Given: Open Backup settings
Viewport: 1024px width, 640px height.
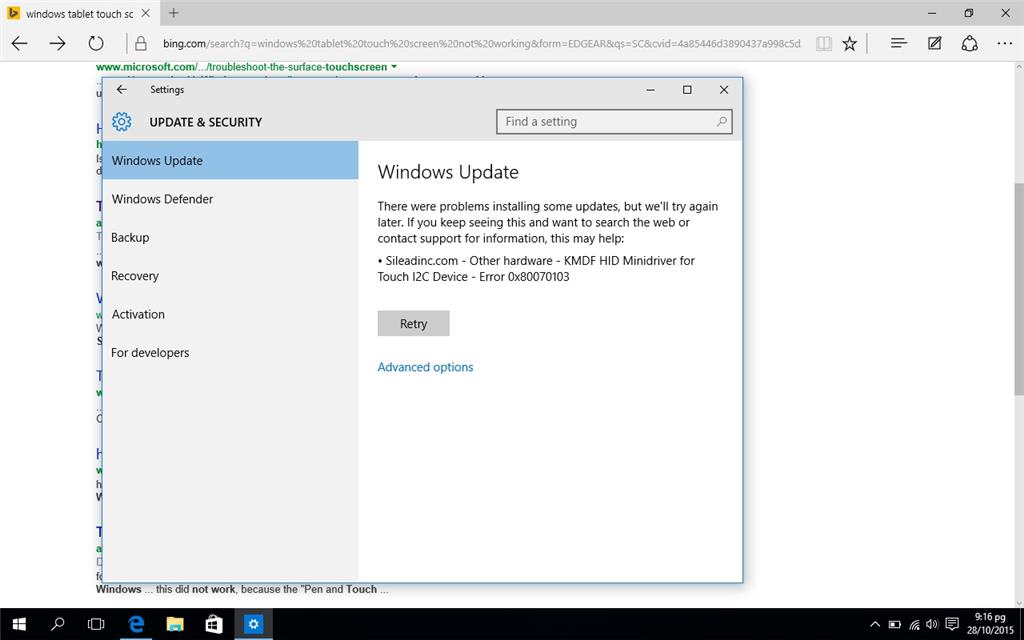Looking at the screenshot, I should pos(231,237).
